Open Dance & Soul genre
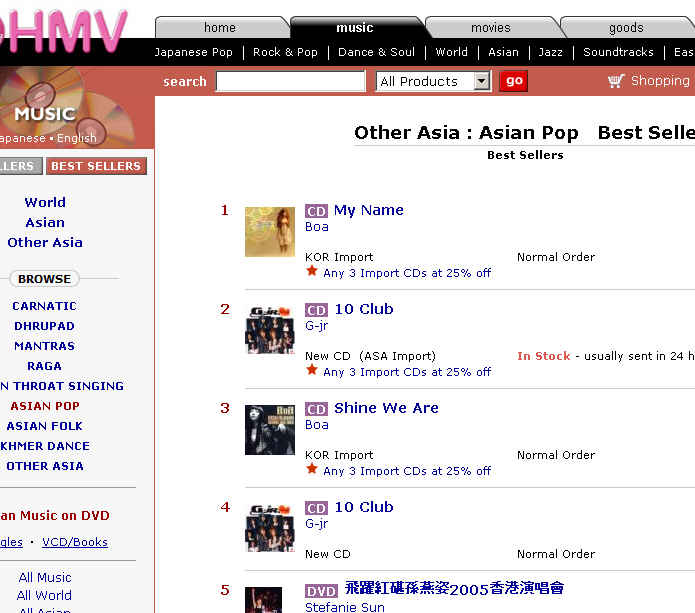This screenshot has width=695, height=613. 376,52
